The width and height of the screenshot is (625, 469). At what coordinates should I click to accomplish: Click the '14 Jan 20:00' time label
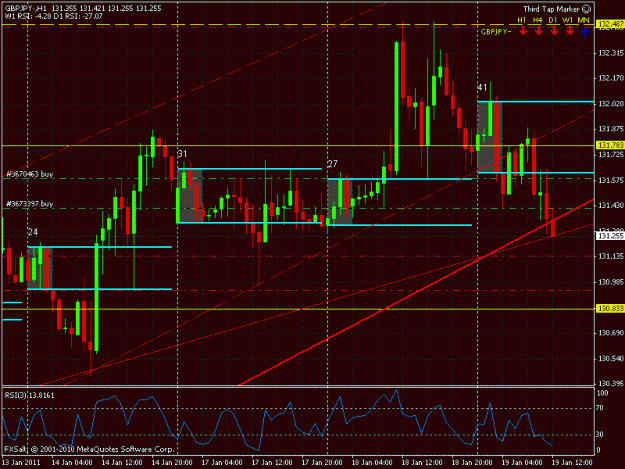point(172,463)
